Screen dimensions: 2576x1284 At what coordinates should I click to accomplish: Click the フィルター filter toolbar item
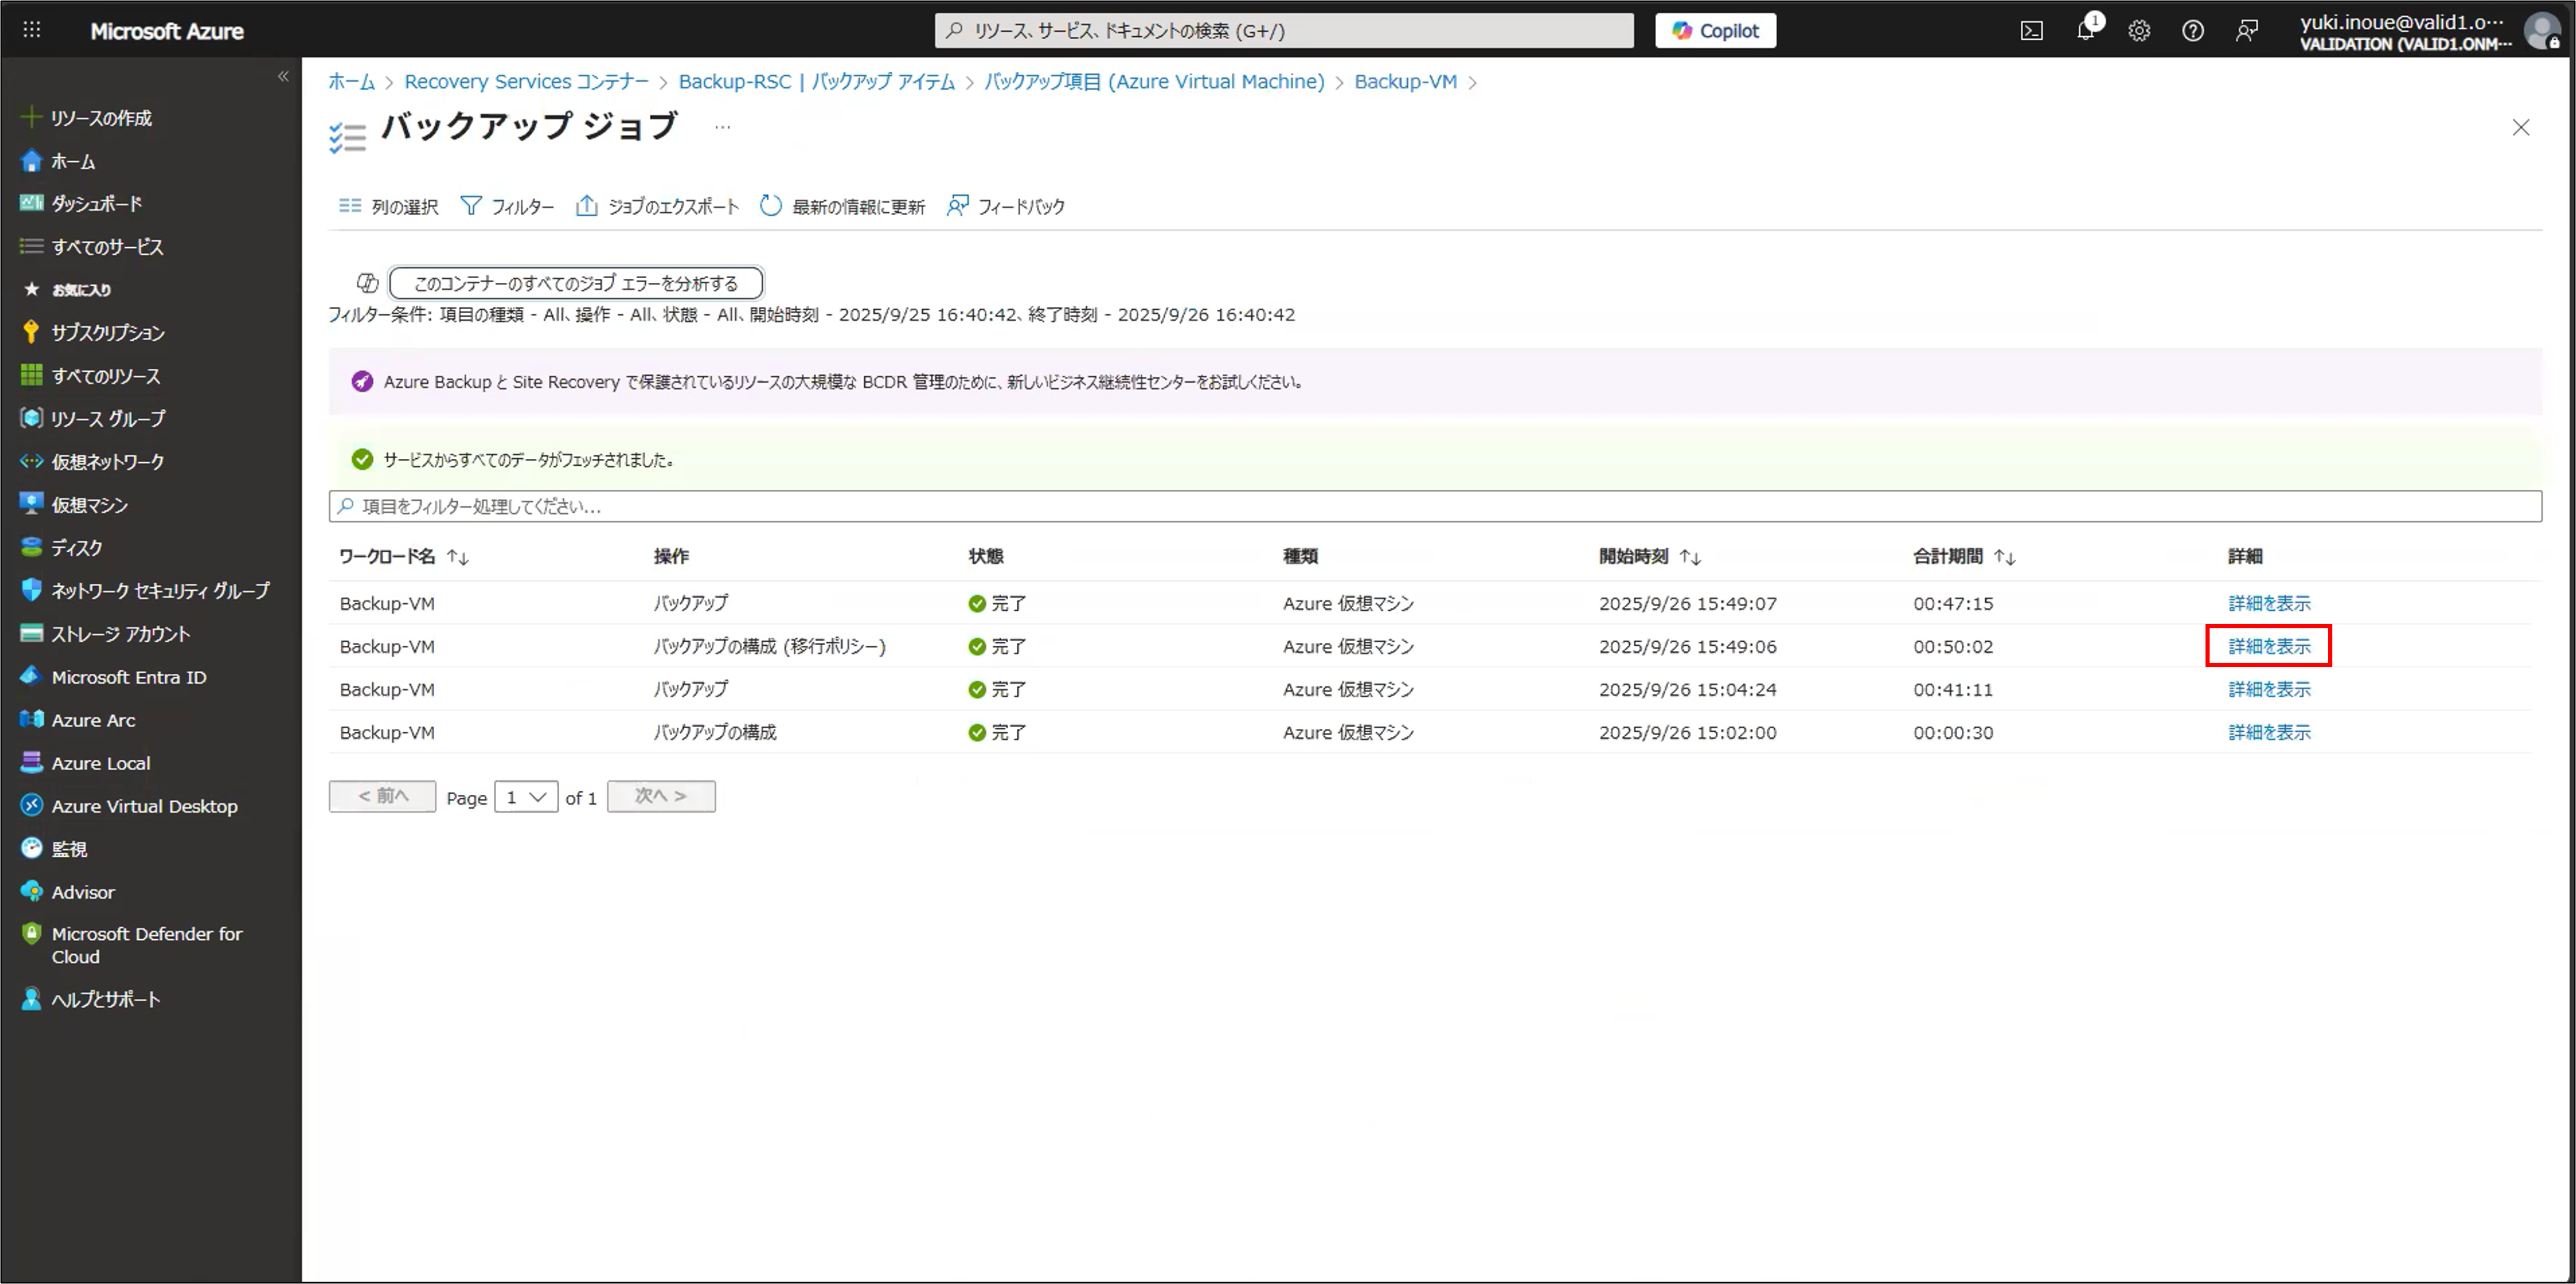pyautogui.click(x=507, y=206)
